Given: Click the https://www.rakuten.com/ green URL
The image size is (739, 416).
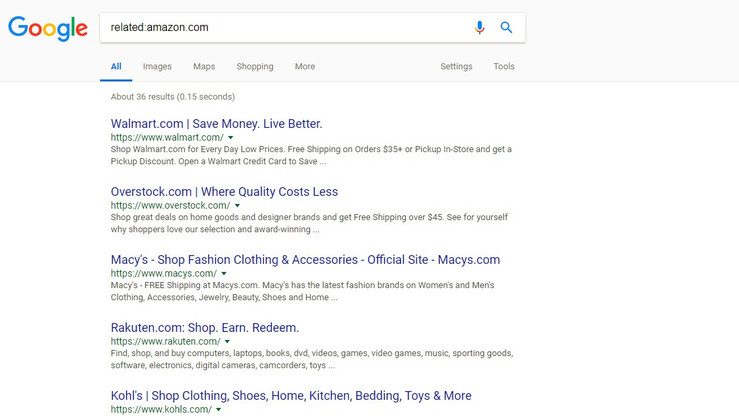Looking at the screenshot, I should pos(165,342).
